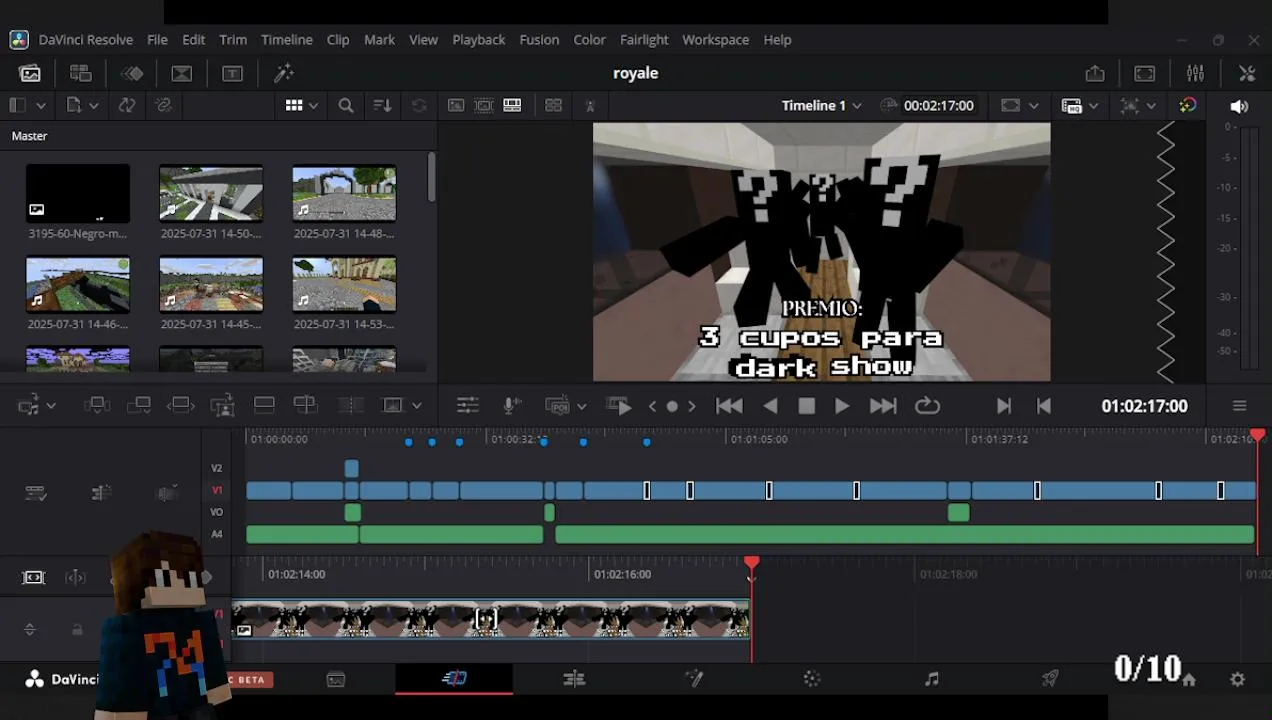Play the timeline forward
1272x720 pixels.
coord(842,405)
